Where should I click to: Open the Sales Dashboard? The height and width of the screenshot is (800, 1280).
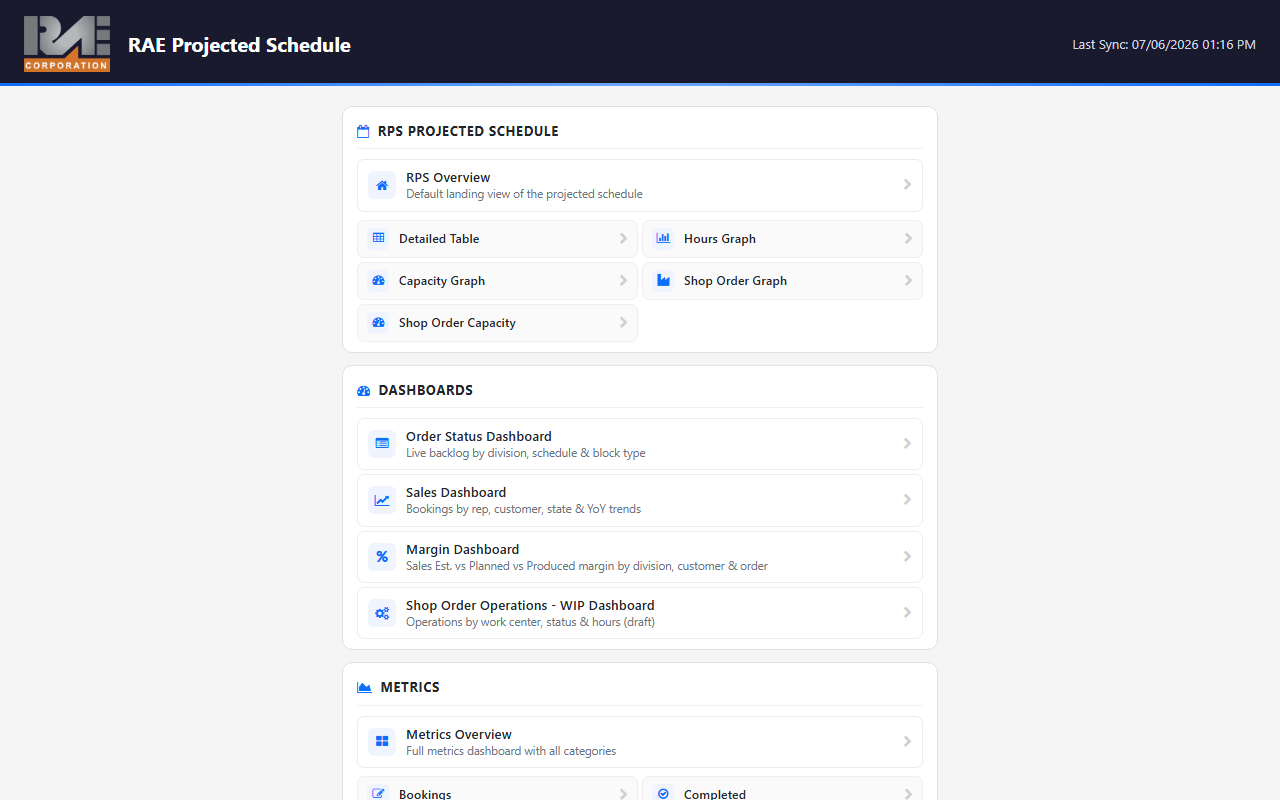640,500
